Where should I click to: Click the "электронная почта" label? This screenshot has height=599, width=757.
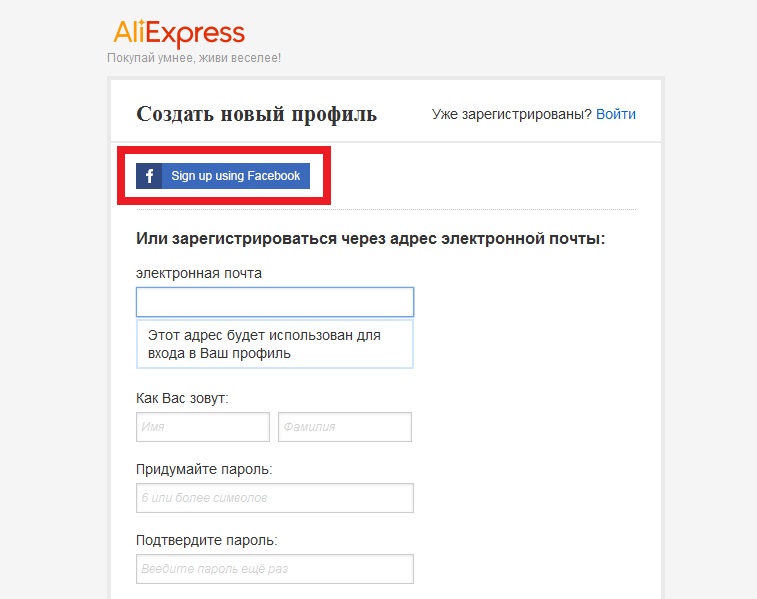coord(199,273)
